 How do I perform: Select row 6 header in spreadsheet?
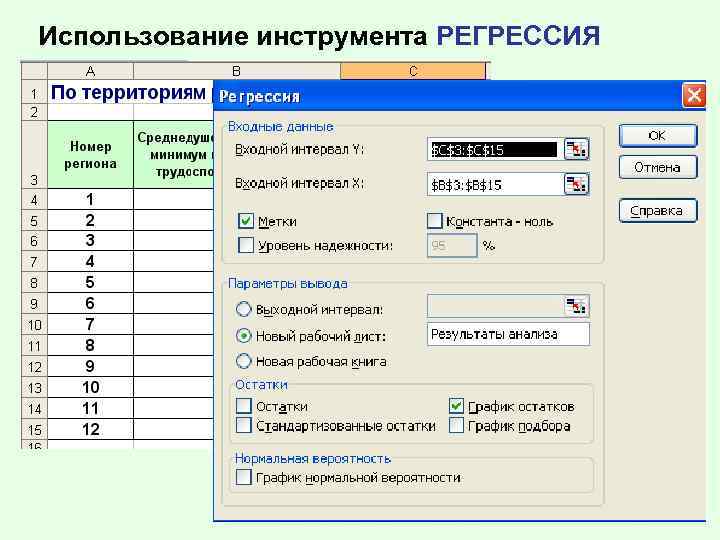click(x=34, y=241)
